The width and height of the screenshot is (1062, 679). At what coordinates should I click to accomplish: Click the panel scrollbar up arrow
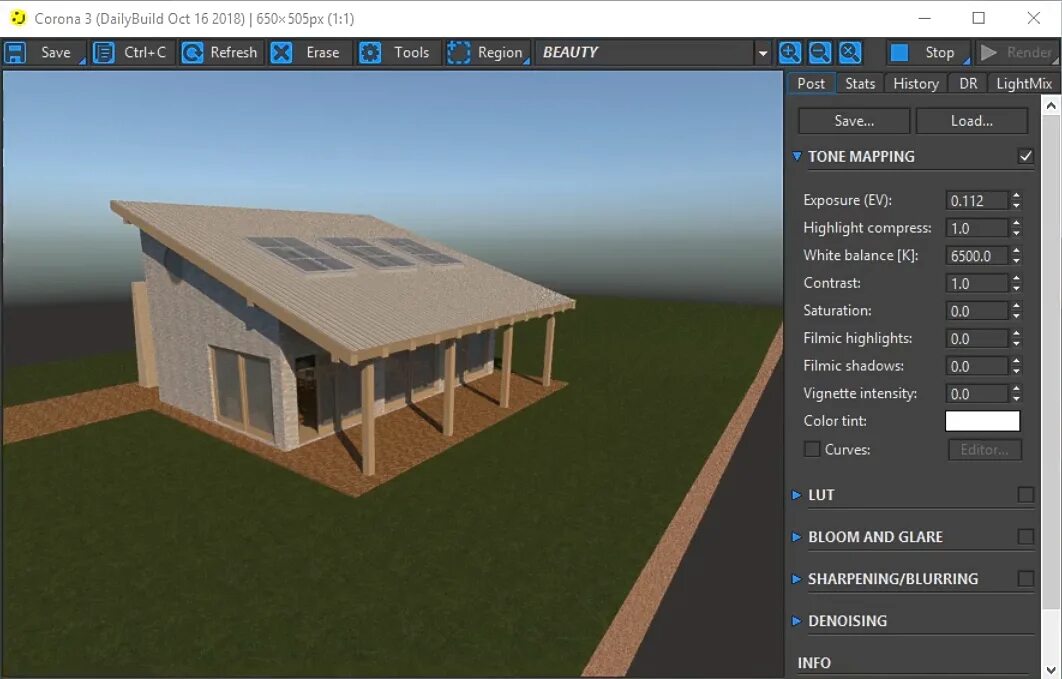pyautogui.click(x=1050, y=106)
